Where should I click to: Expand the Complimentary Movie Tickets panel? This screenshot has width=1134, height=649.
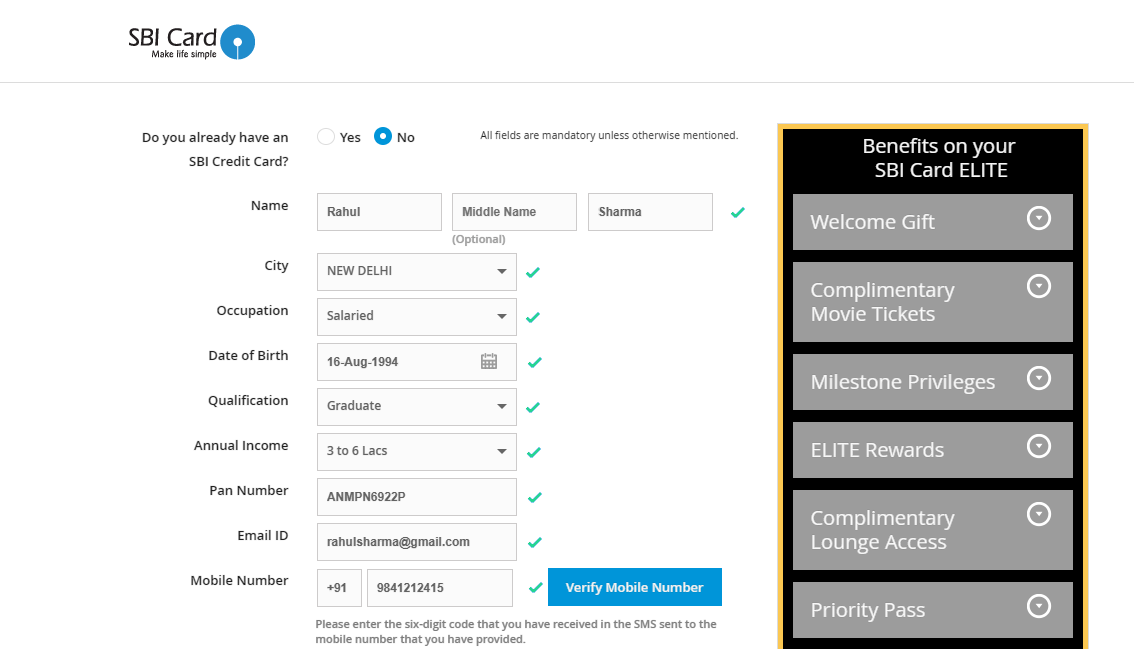pyautogui.click(x=932, y=302)
